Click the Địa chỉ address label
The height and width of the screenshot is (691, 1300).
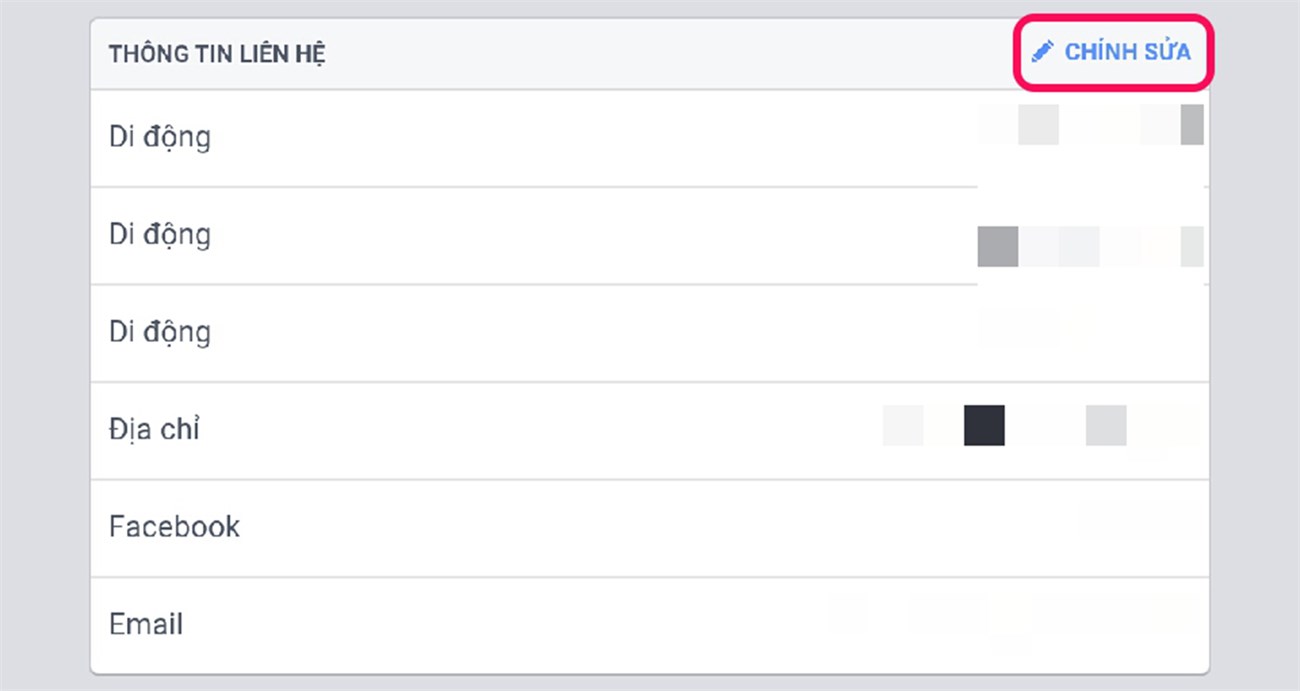point(154,430)
